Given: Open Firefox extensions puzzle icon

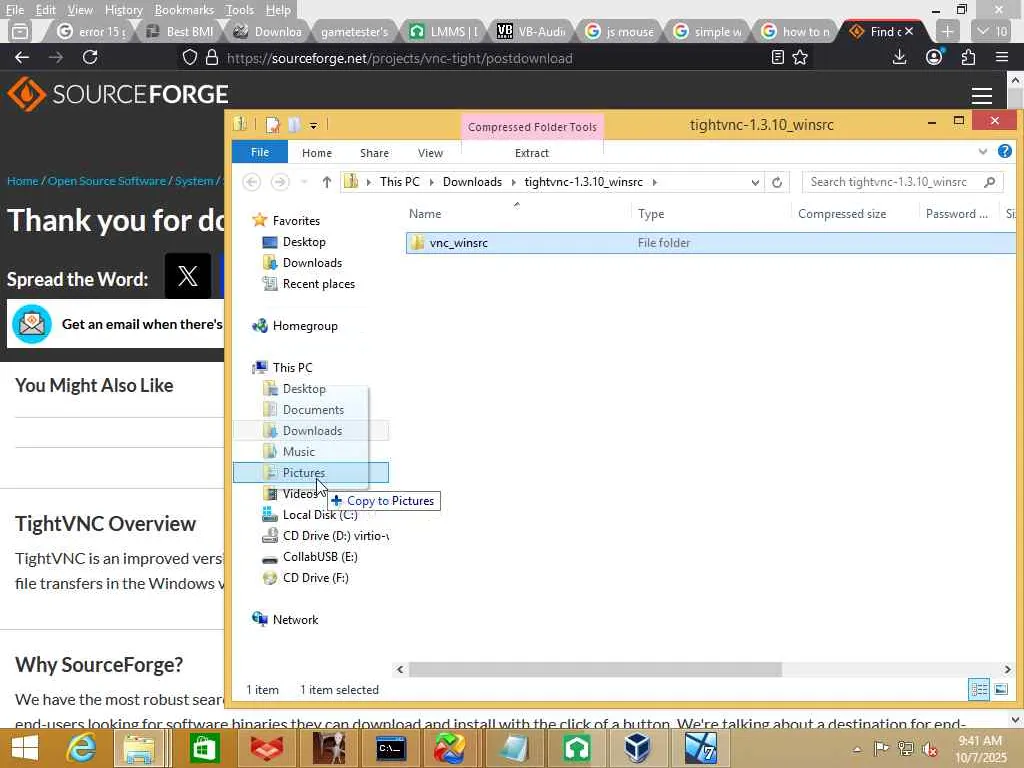Looking at the screenshot, I should point(968,57).
